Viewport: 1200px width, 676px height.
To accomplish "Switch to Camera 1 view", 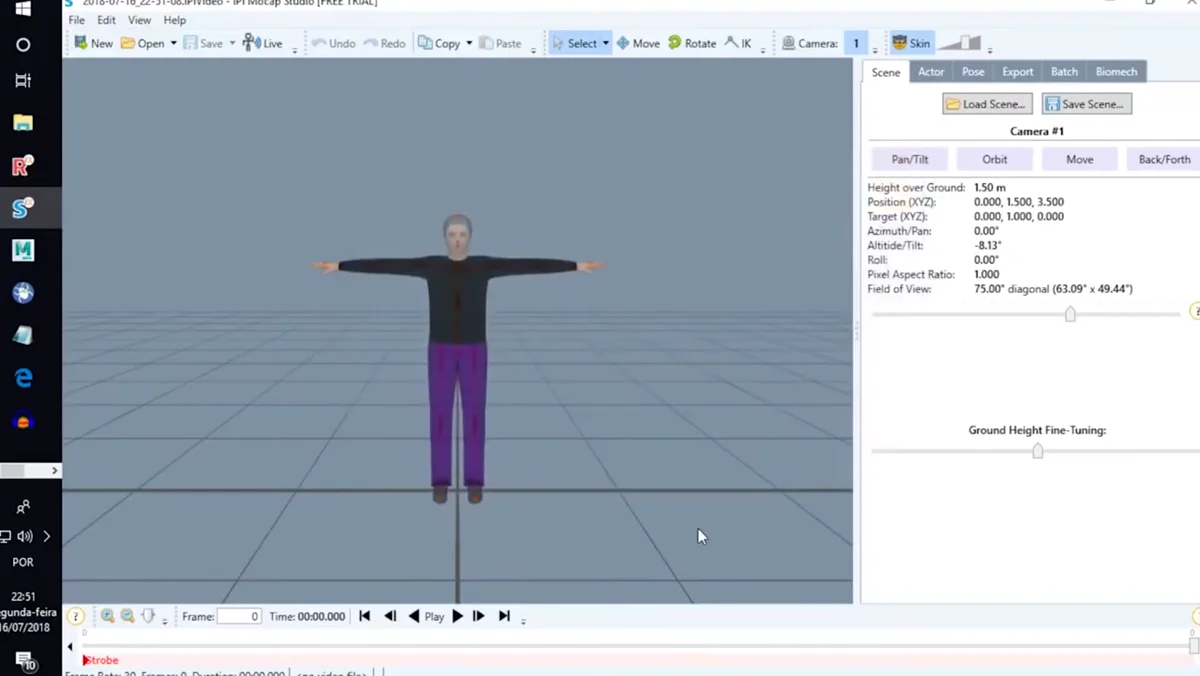I will (856, 43).
